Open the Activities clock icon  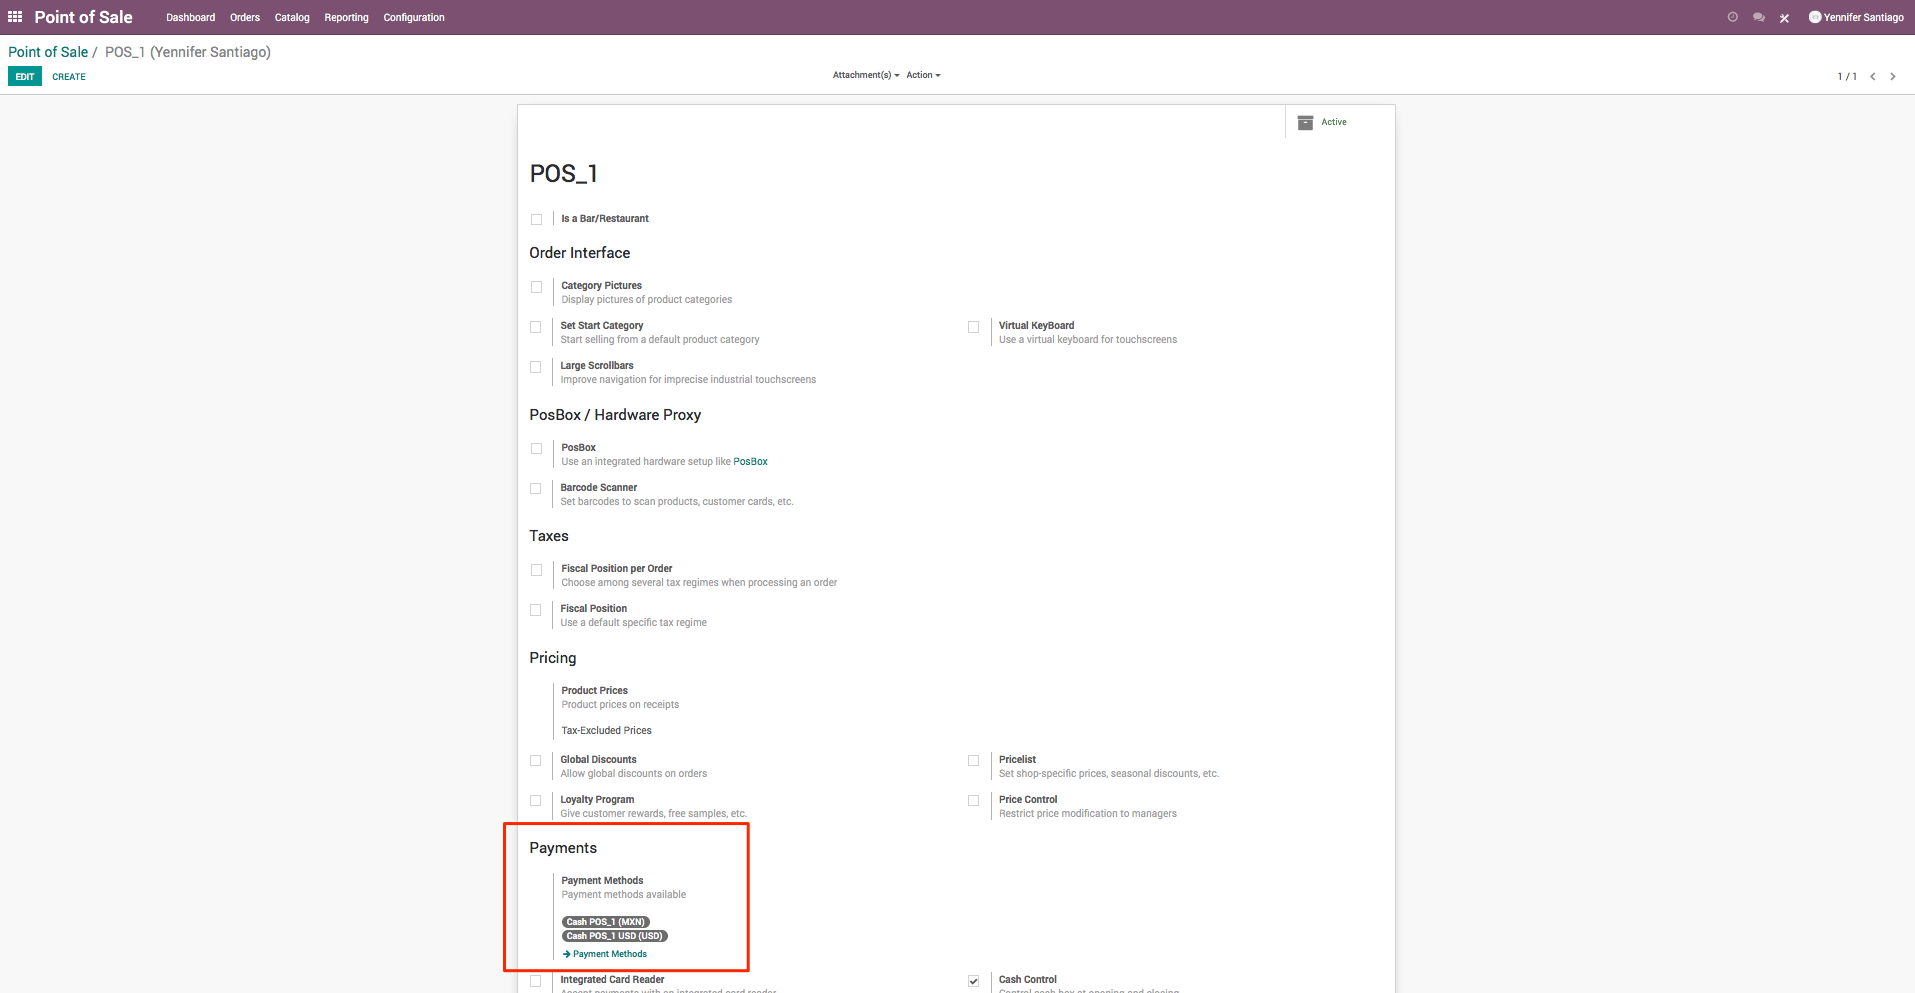tap(1732, 17)
